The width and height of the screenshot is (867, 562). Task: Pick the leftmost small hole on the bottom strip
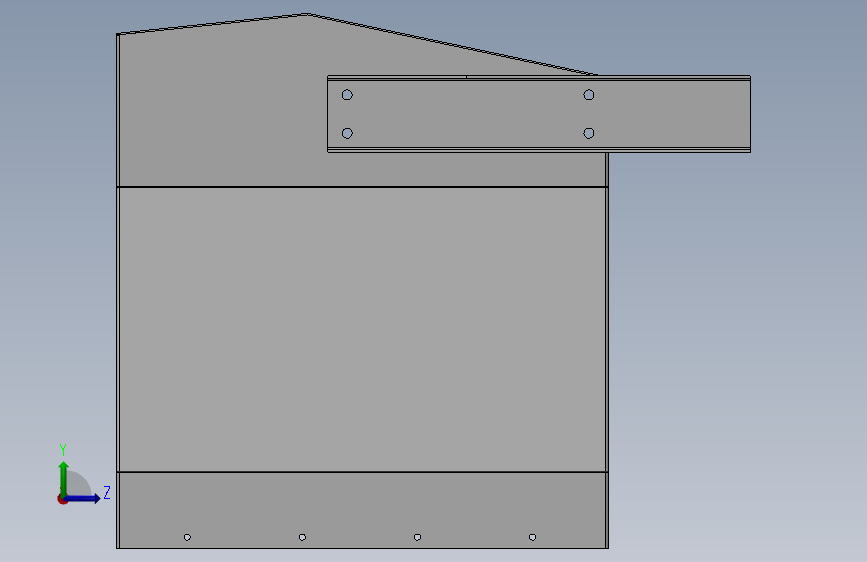pyautogui.click(x=187, y=537)
